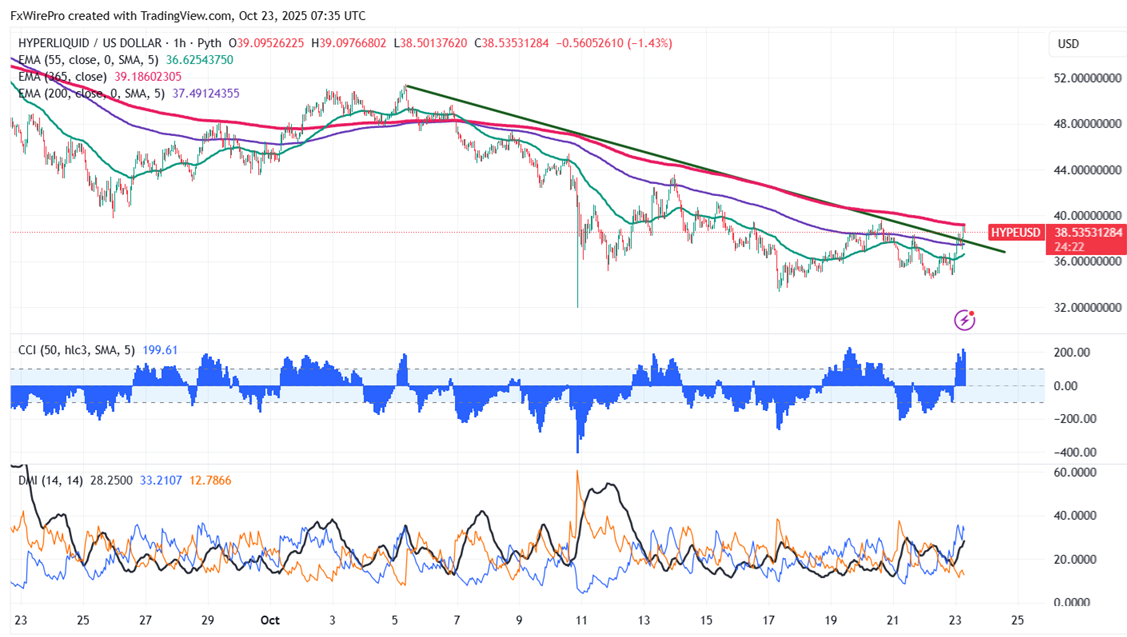The height and width of the screenshot is (637, 1127).
Task: Click the CCI axis 200.00 label
Action: [x=1072, y=352]
